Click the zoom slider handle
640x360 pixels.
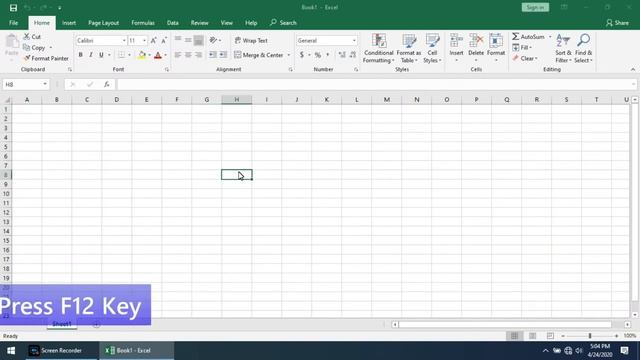pyautogui.click(x=590, y=336)
